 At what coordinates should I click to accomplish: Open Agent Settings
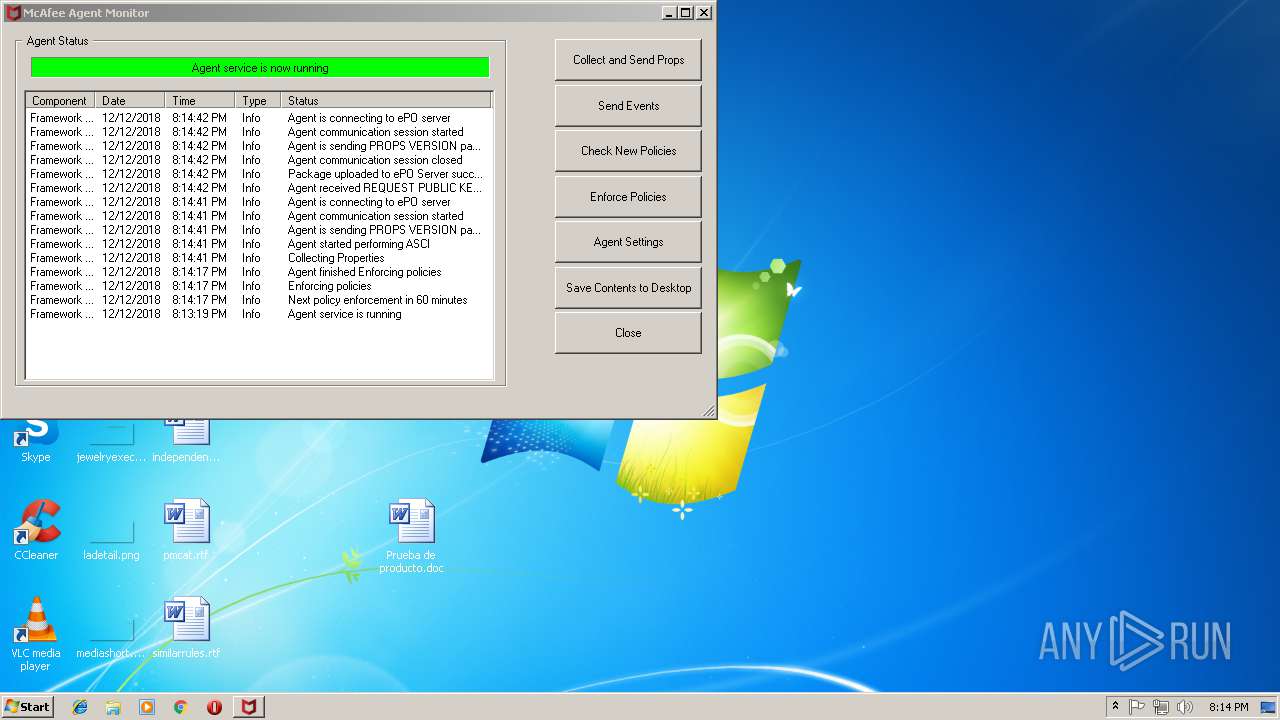(628, 242)
